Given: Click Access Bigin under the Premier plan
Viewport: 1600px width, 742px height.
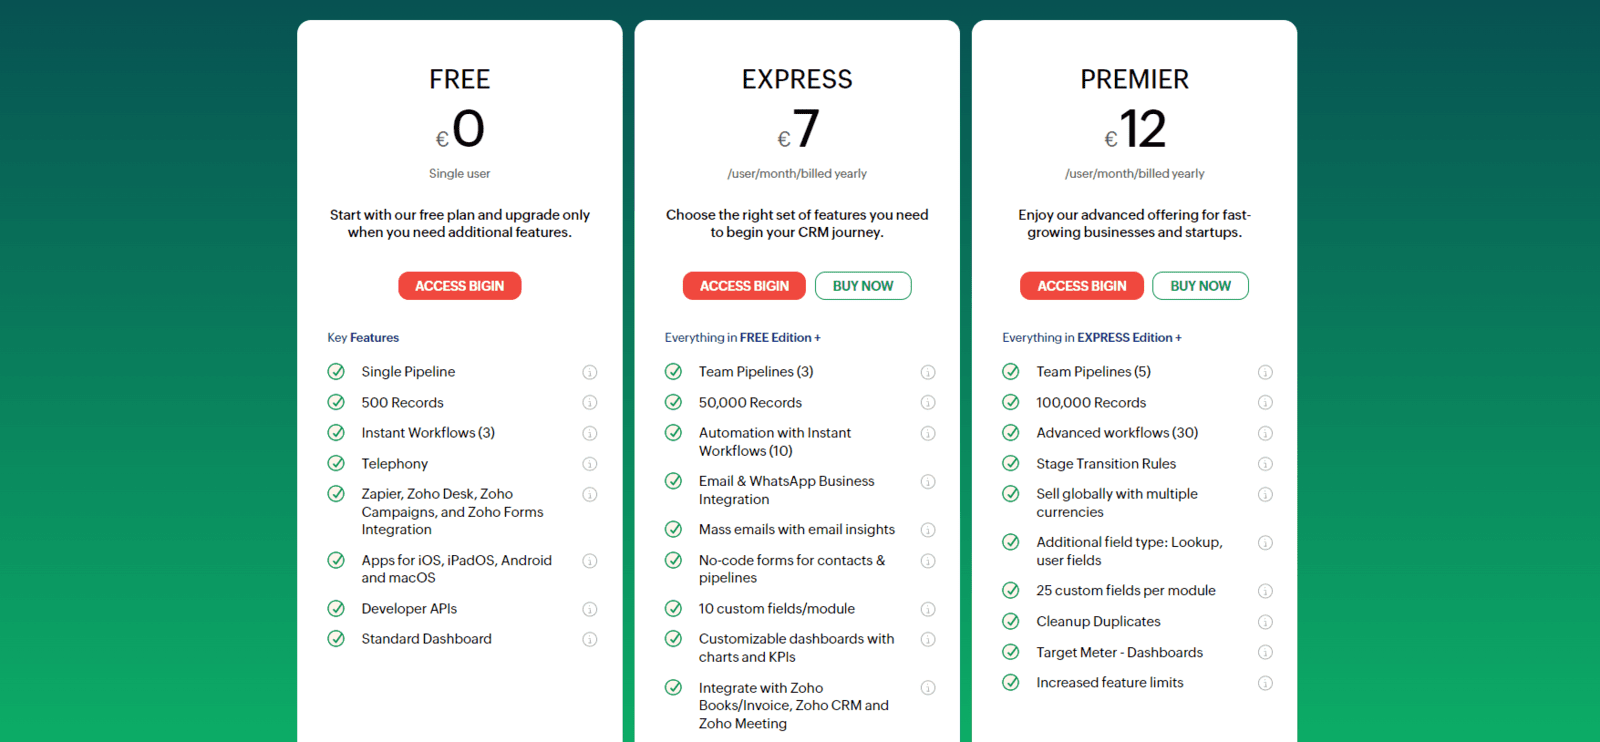Looking at the screenshot, I should [x=1082, y=286].
